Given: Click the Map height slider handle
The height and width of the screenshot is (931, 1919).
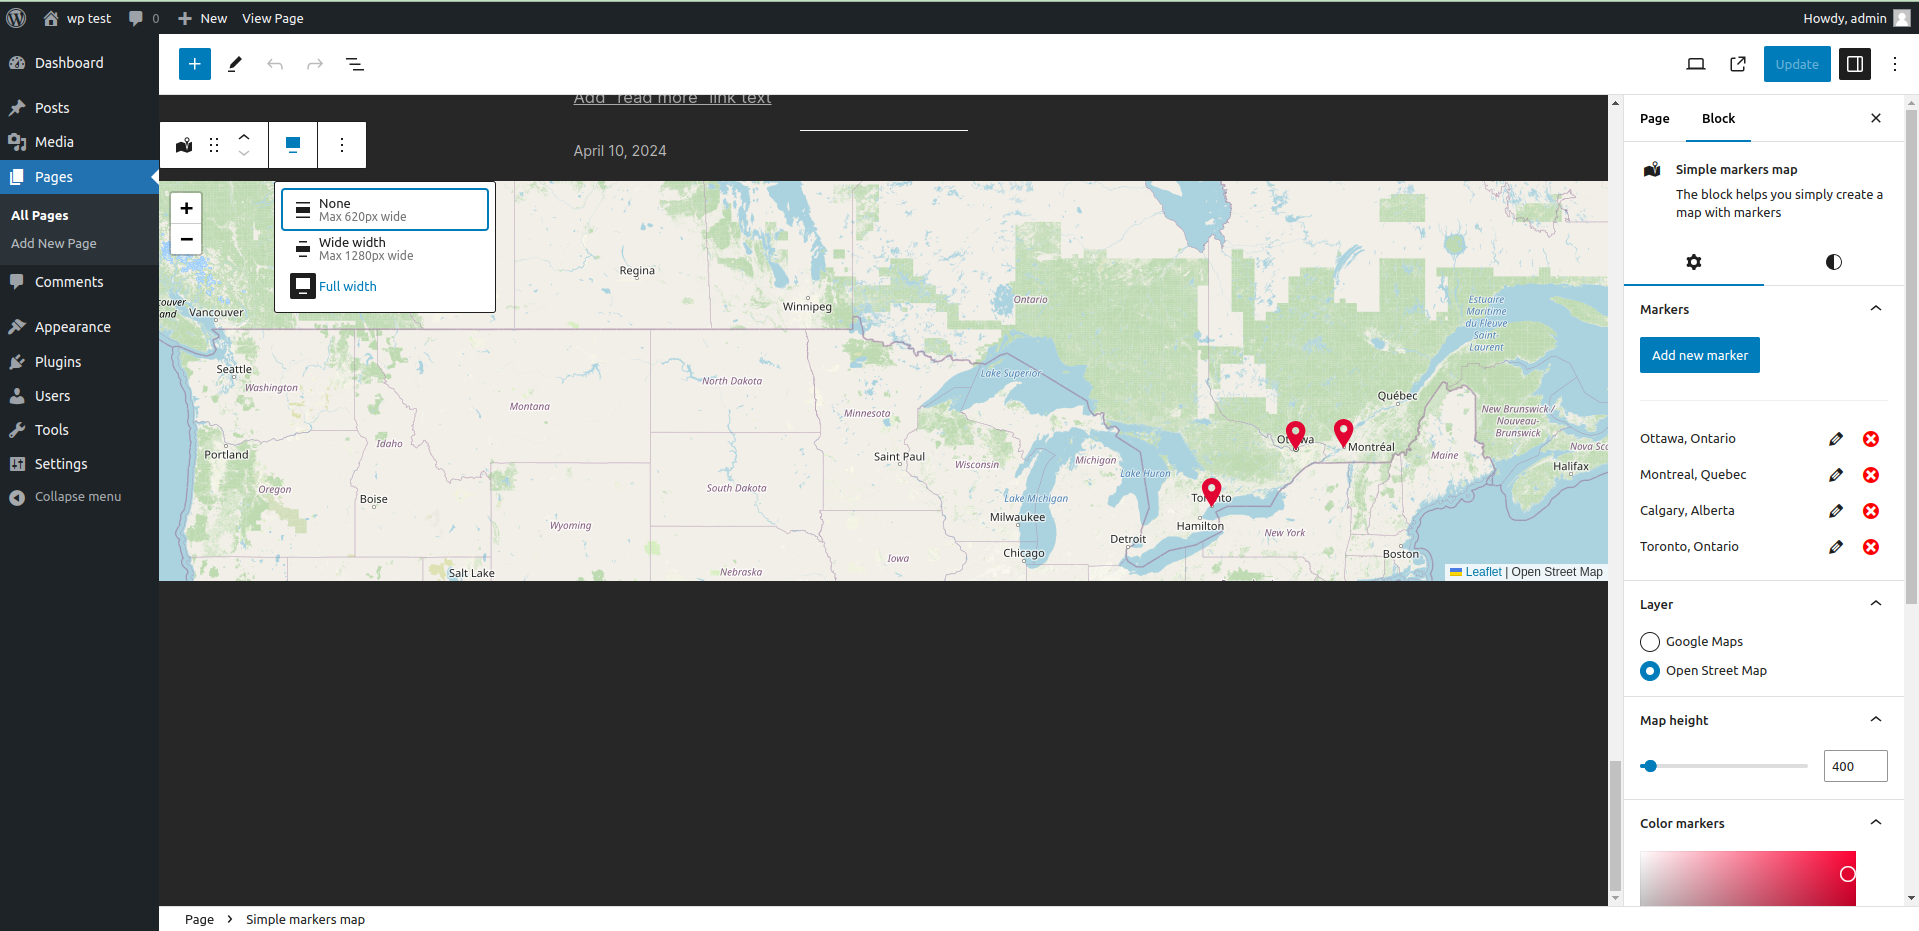Looking at the screenshot, I should pos(1650,766).
